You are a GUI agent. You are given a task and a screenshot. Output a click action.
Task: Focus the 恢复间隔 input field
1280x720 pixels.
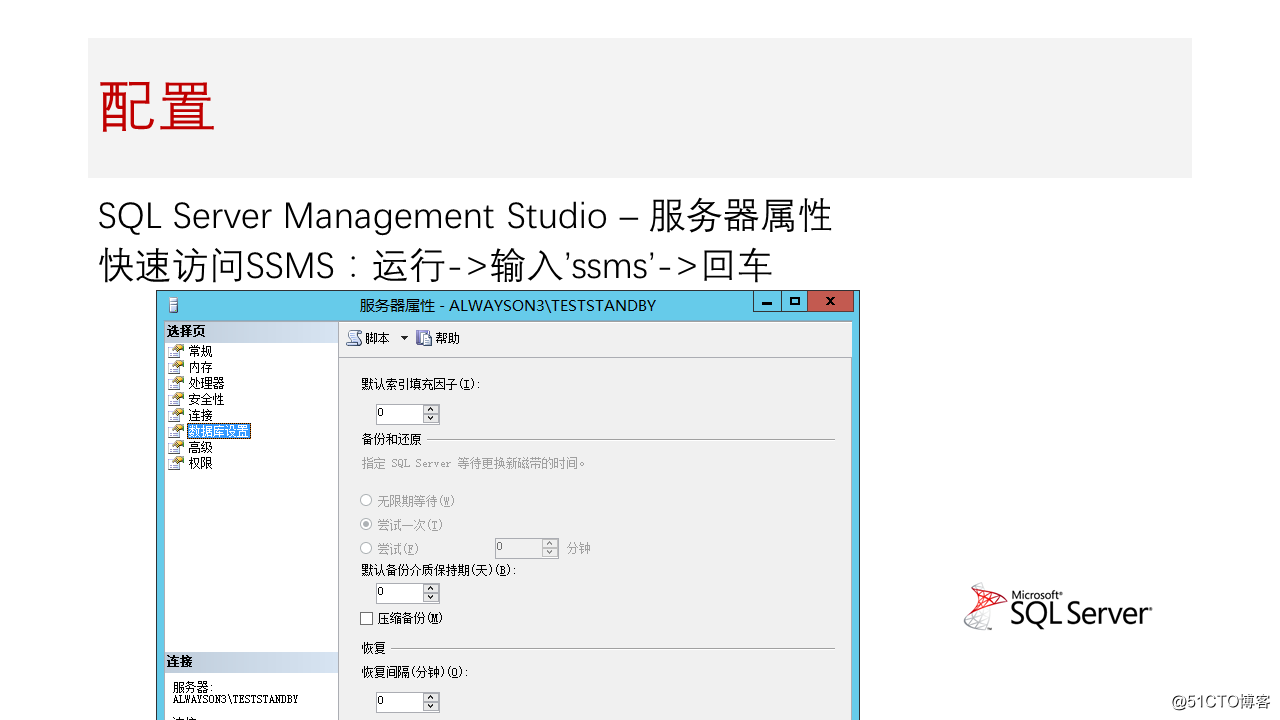[x=398, y=701]
